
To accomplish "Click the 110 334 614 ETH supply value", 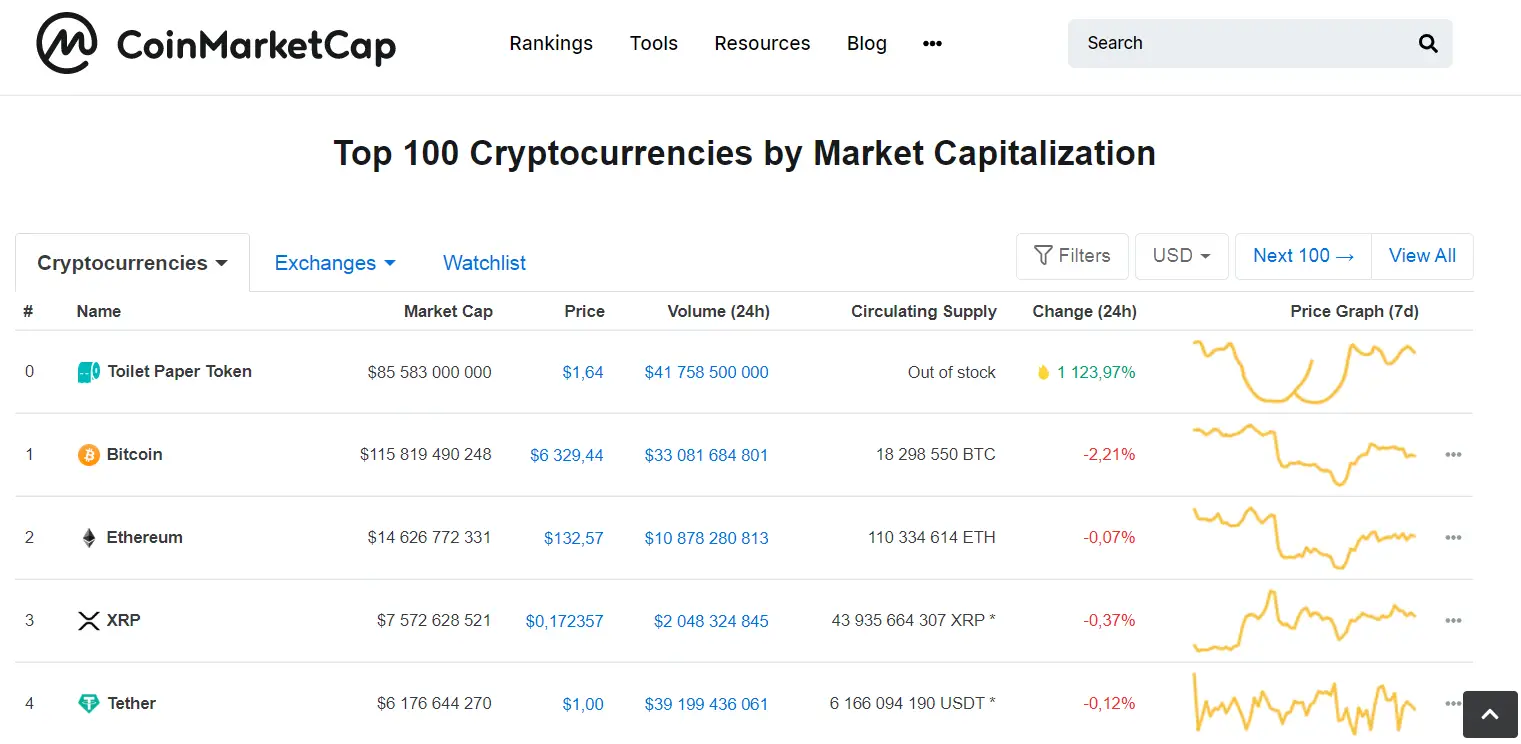I will point(932,537).
